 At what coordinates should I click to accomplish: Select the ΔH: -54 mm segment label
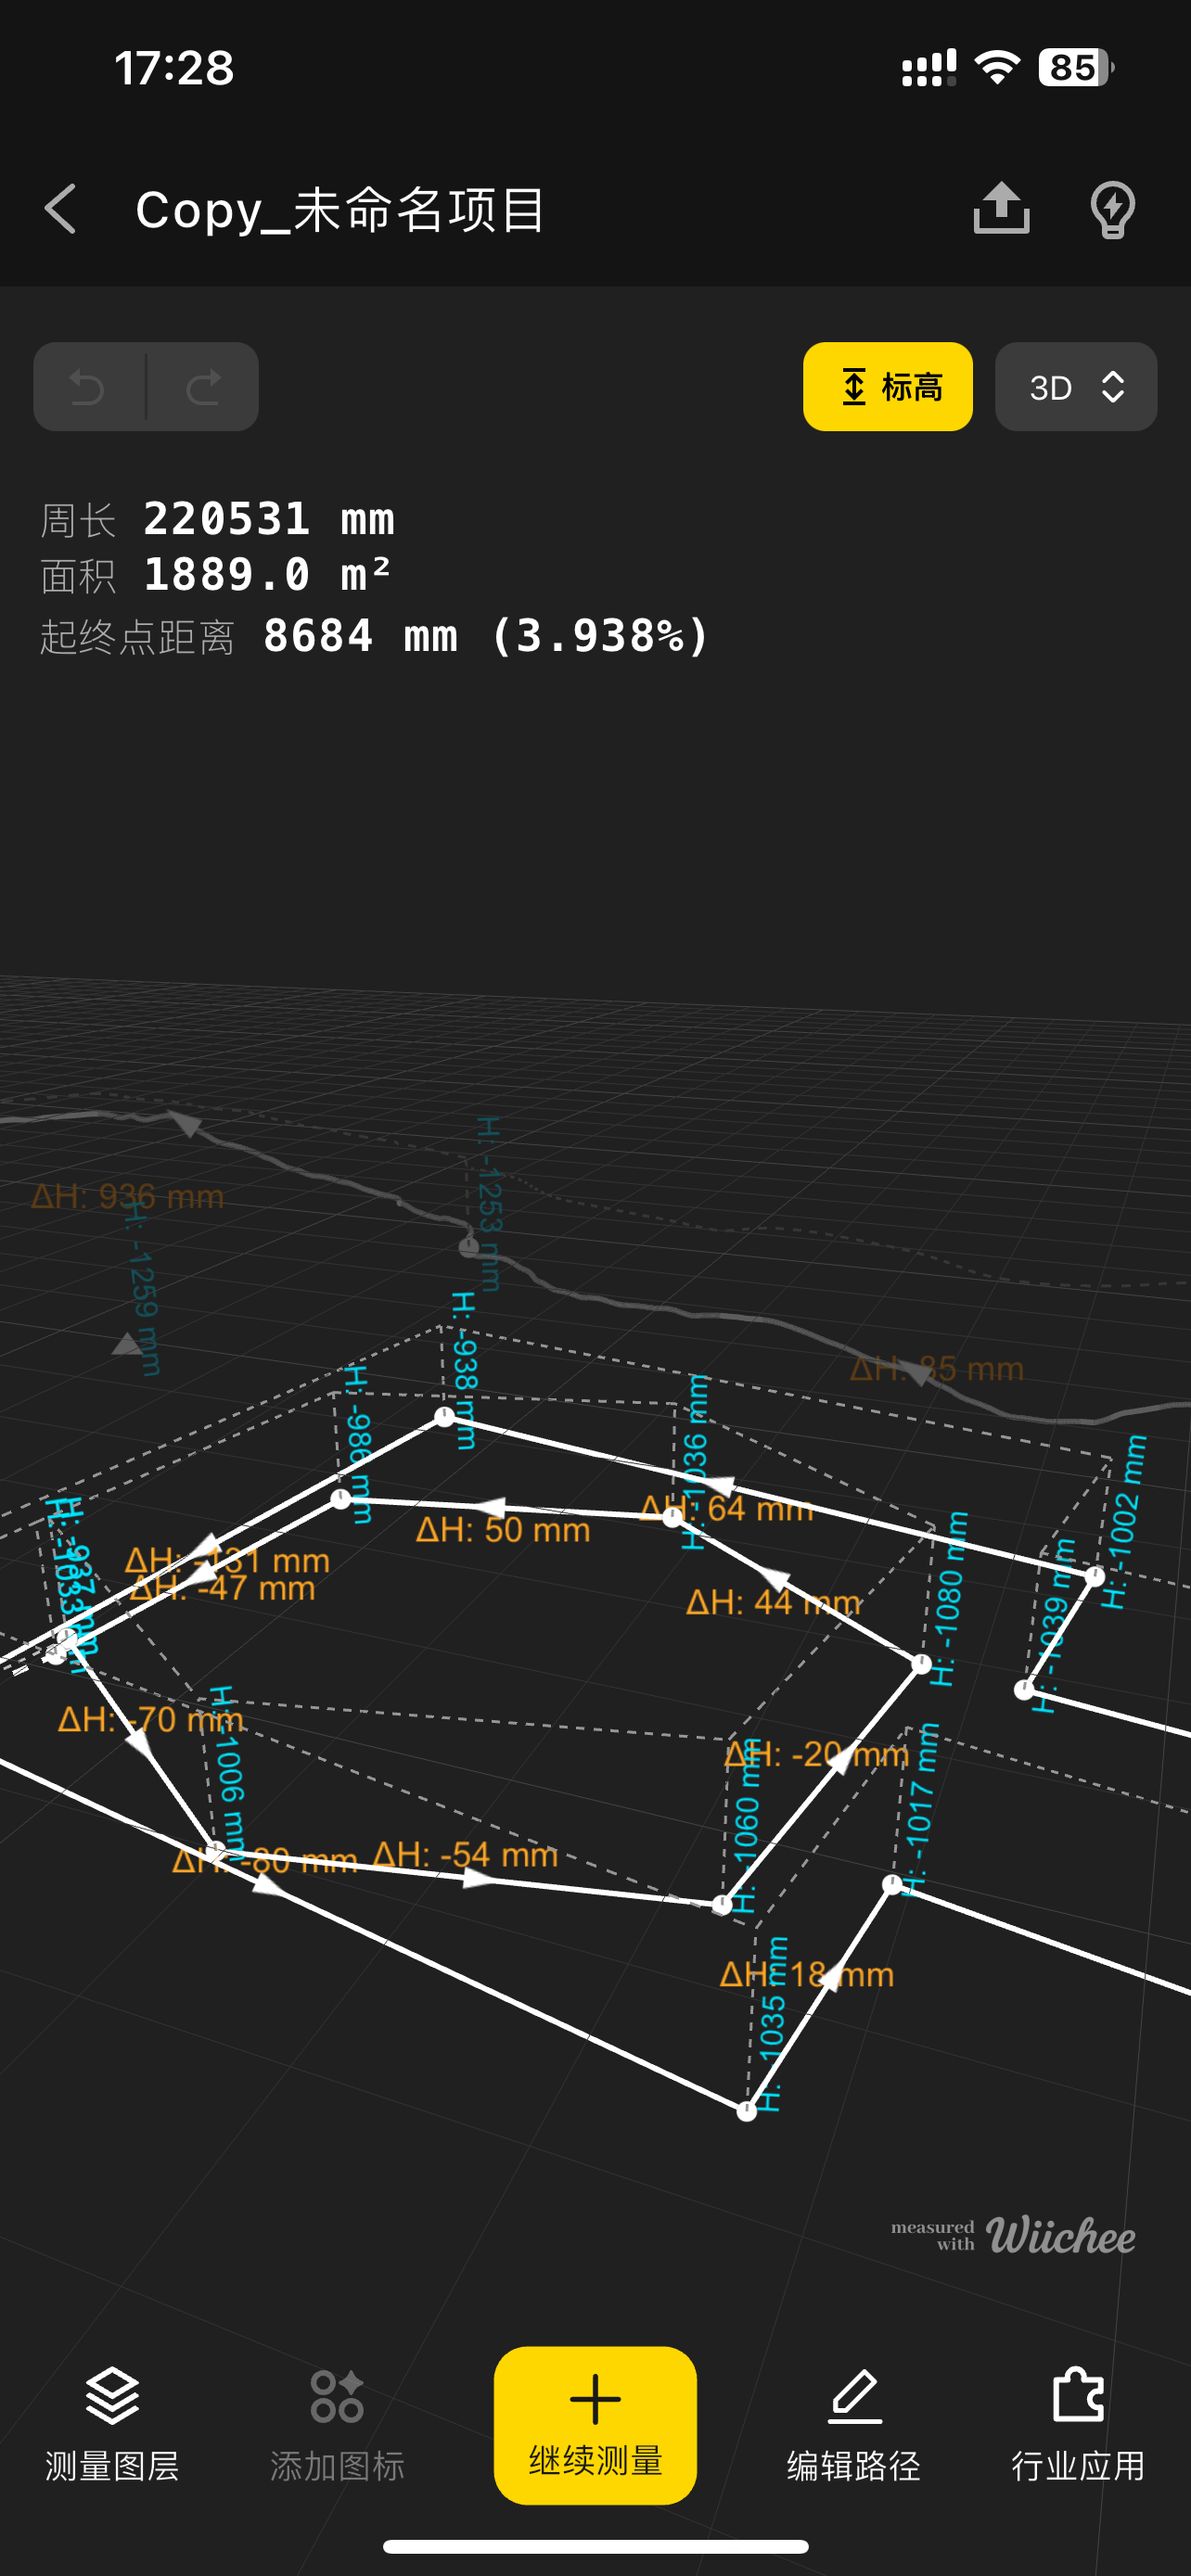pyautogui.click(x=465, y=1855)
